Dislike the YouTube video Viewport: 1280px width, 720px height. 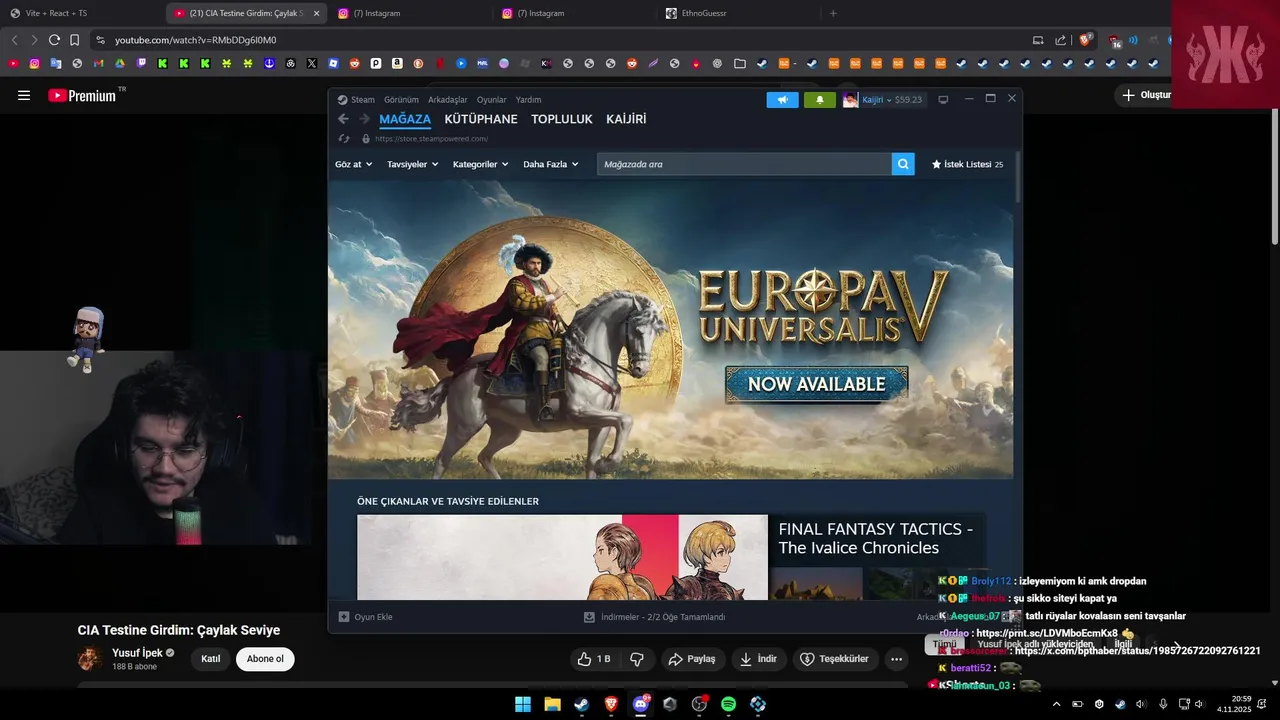coord(637,659)
